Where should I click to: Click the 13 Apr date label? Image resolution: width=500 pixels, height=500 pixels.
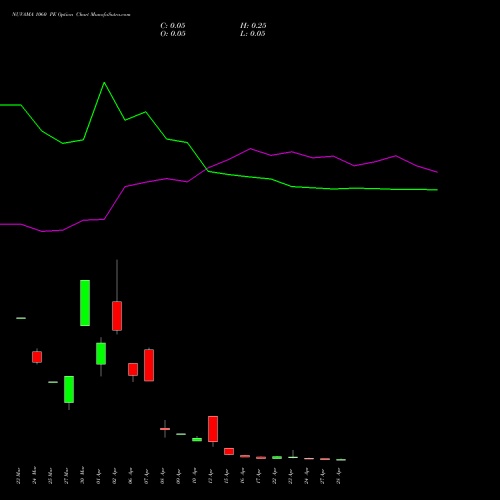point(210,475)
